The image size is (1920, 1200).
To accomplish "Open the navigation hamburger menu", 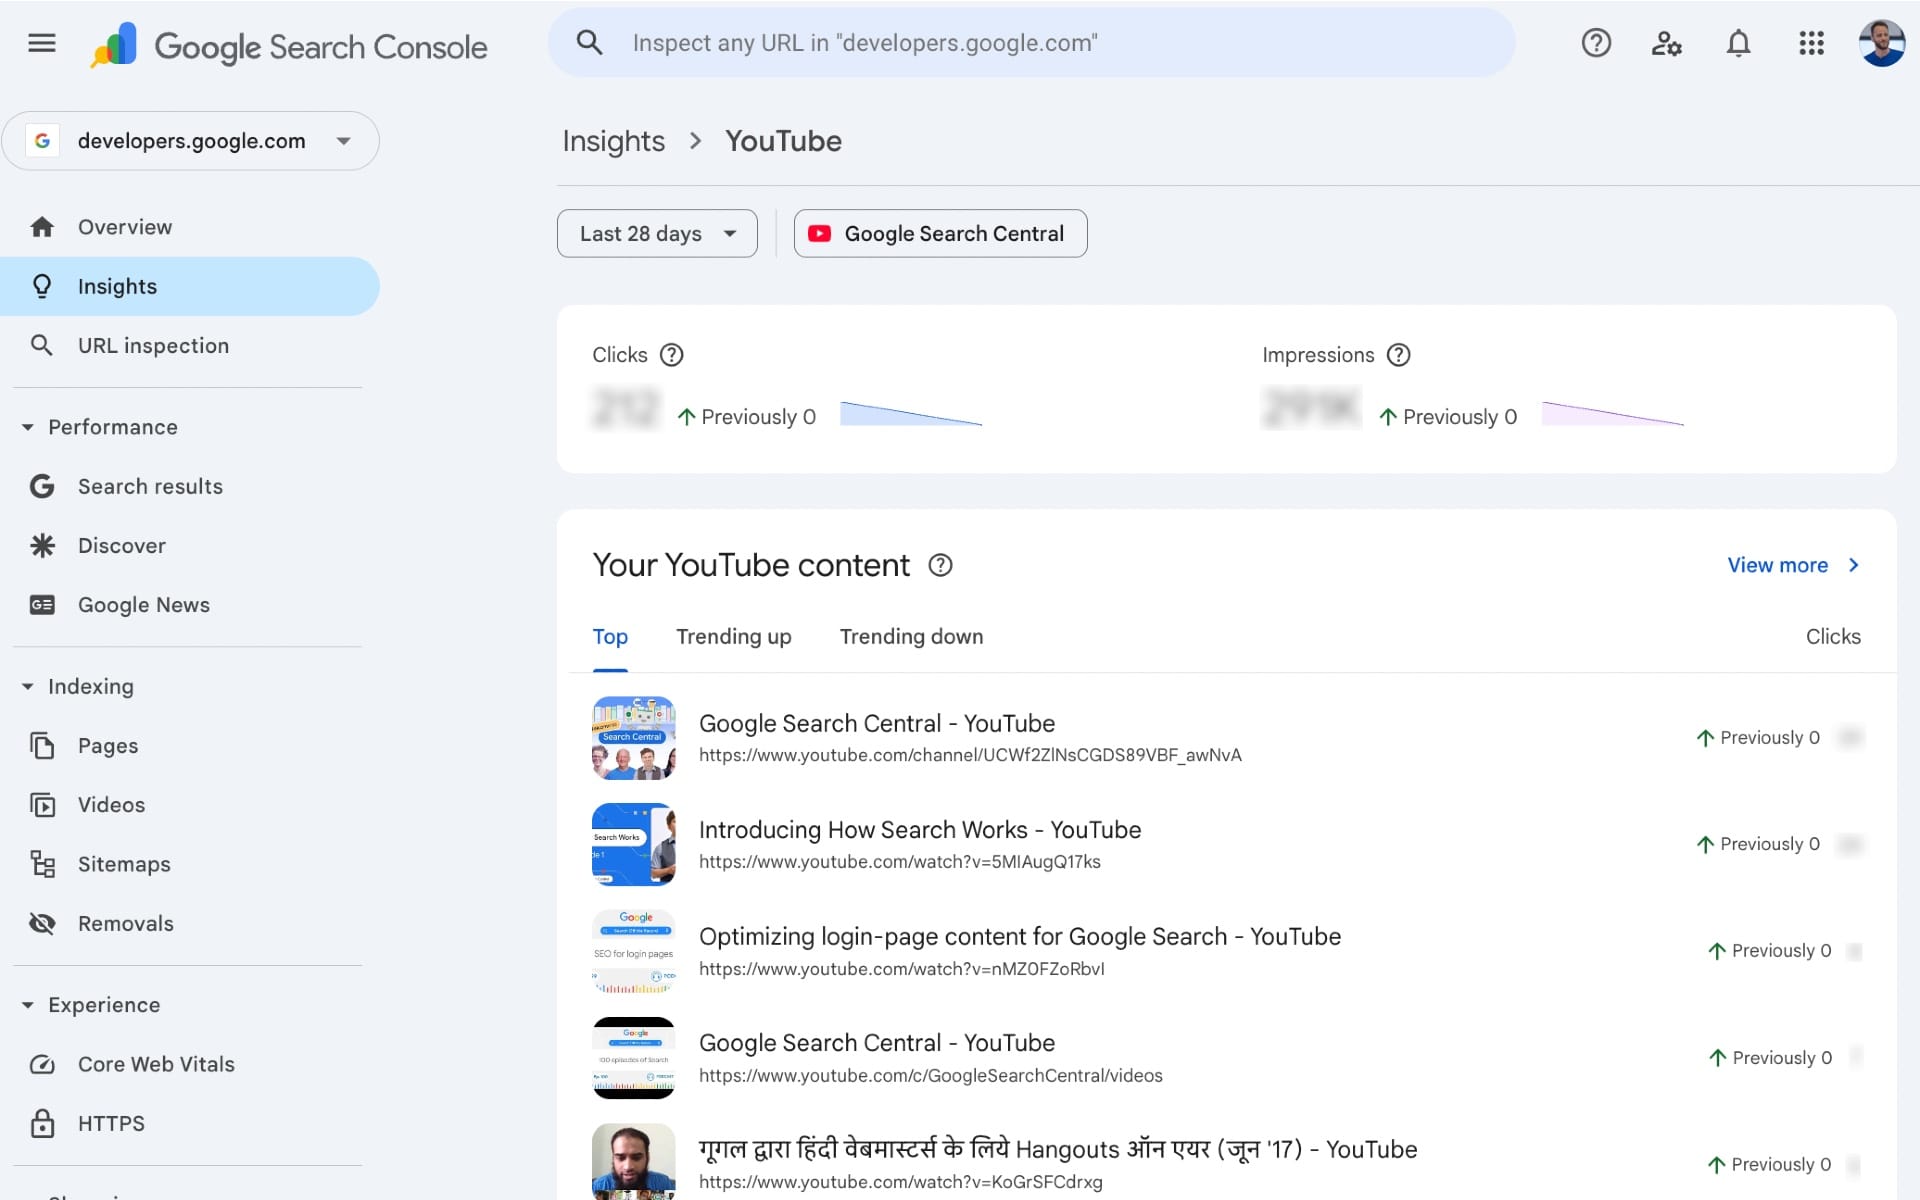I will [41, 43].
